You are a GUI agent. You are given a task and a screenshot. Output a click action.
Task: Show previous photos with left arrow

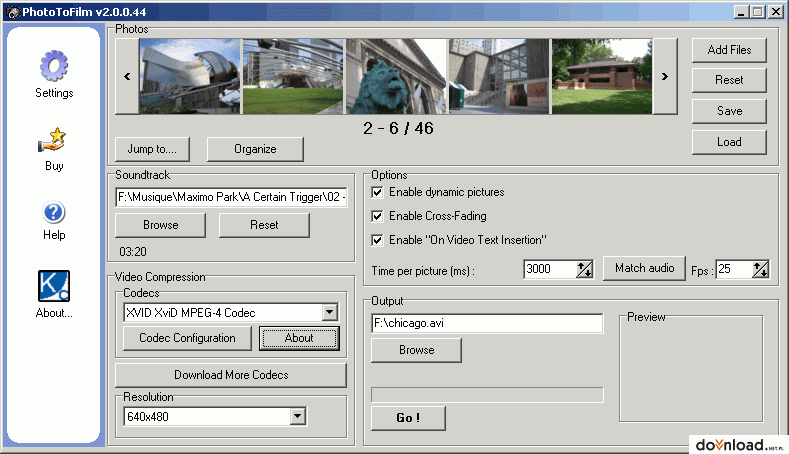pyautogui.click(x=127, y=77)
